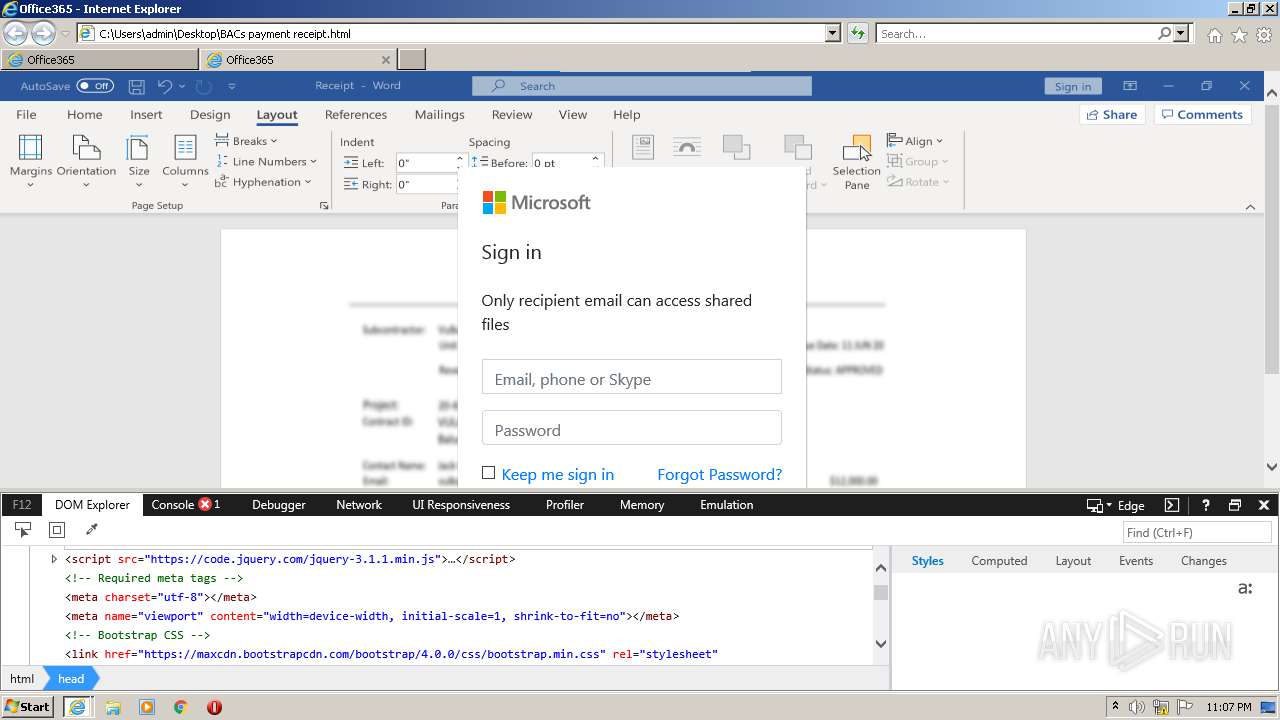
Task: Click the page vertical scrollbar down arrow
Action: (1271, 467)
